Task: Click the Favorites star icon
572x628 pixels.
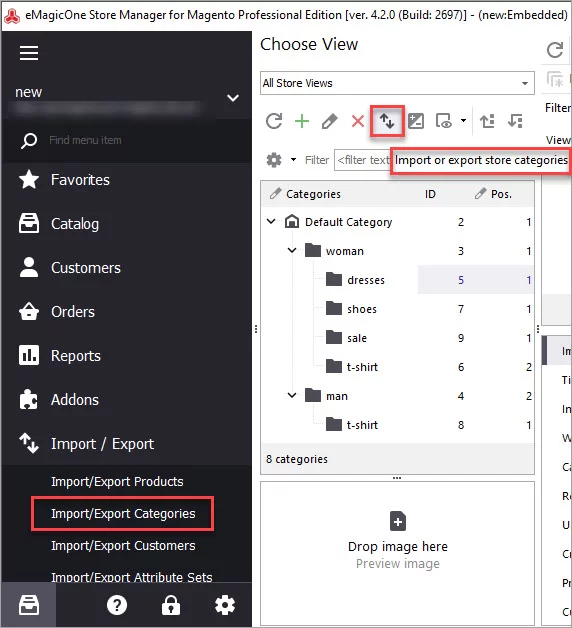Action: (29, 179)
